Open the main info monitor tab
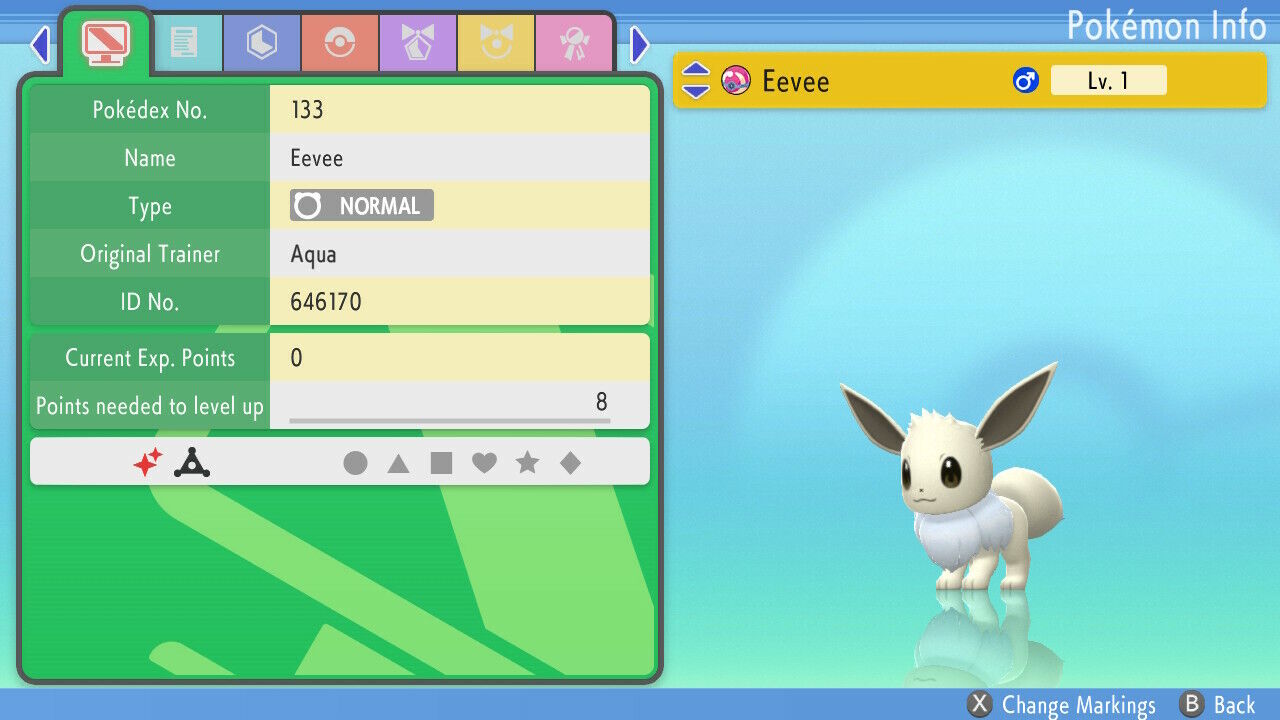Viewport: 1280px width, 720px height. (x=105, y=43)
